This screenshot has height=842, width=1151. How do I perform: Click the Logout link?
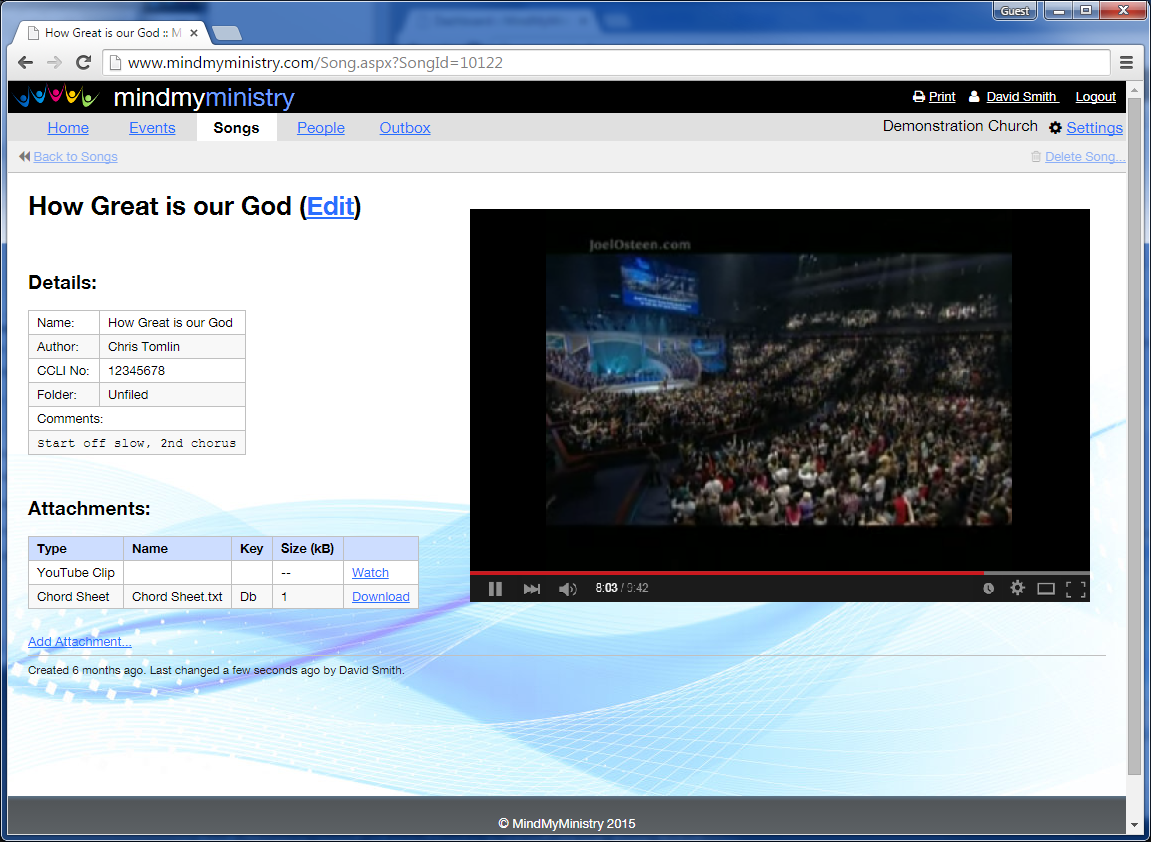point(1095,97)
